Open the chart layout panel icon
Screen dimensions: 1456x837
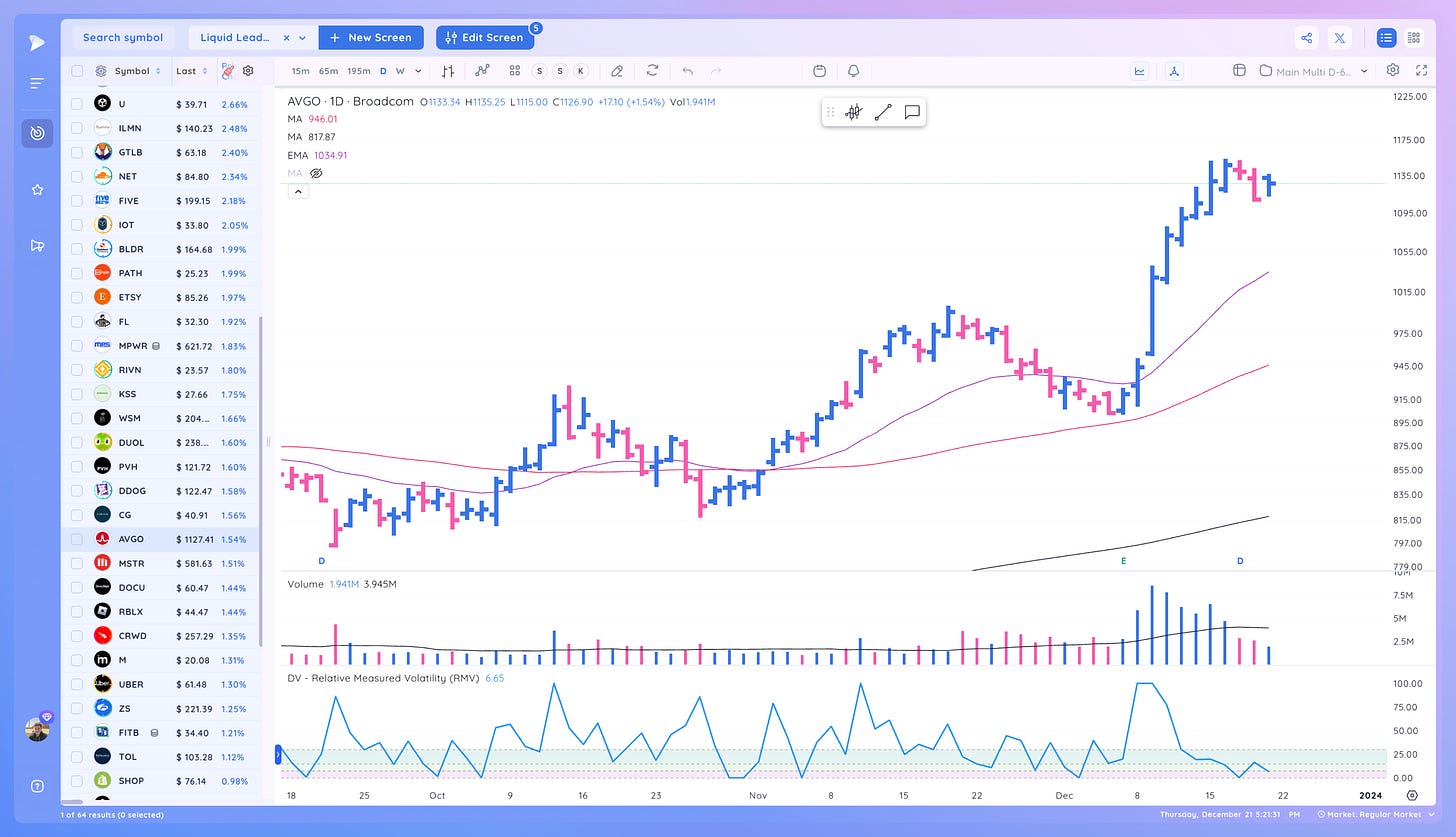click(x=1239, y=71)
